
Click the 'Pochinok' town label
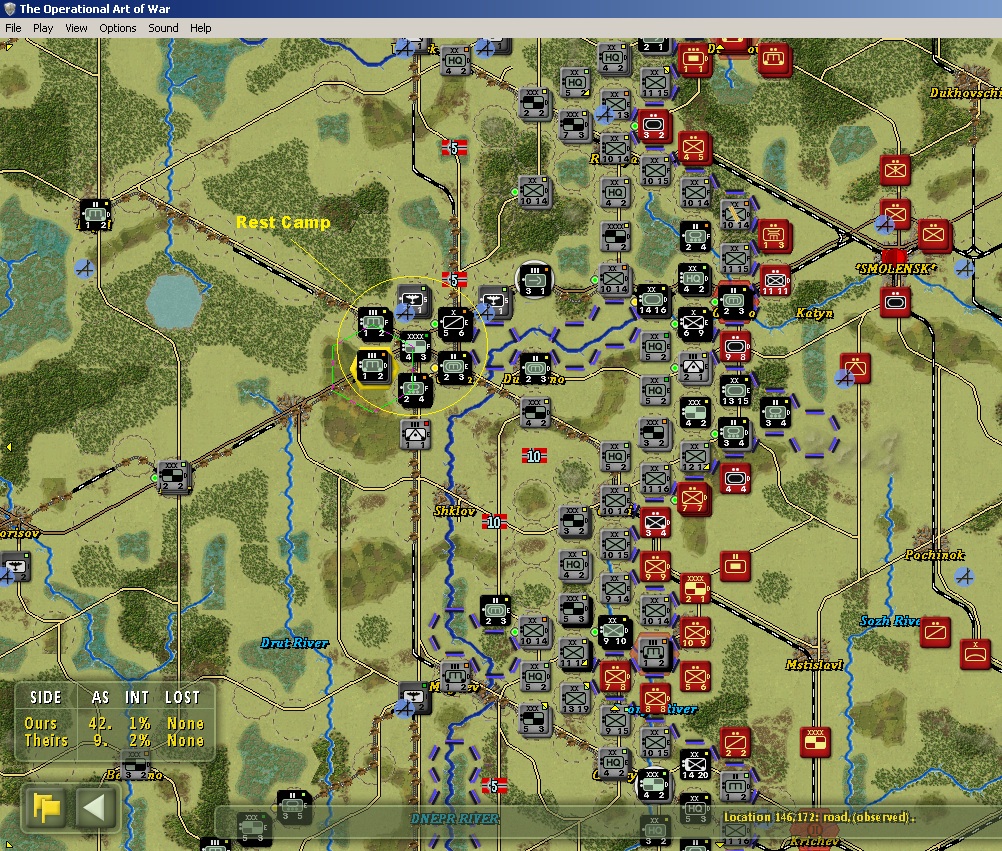point(935,555)
